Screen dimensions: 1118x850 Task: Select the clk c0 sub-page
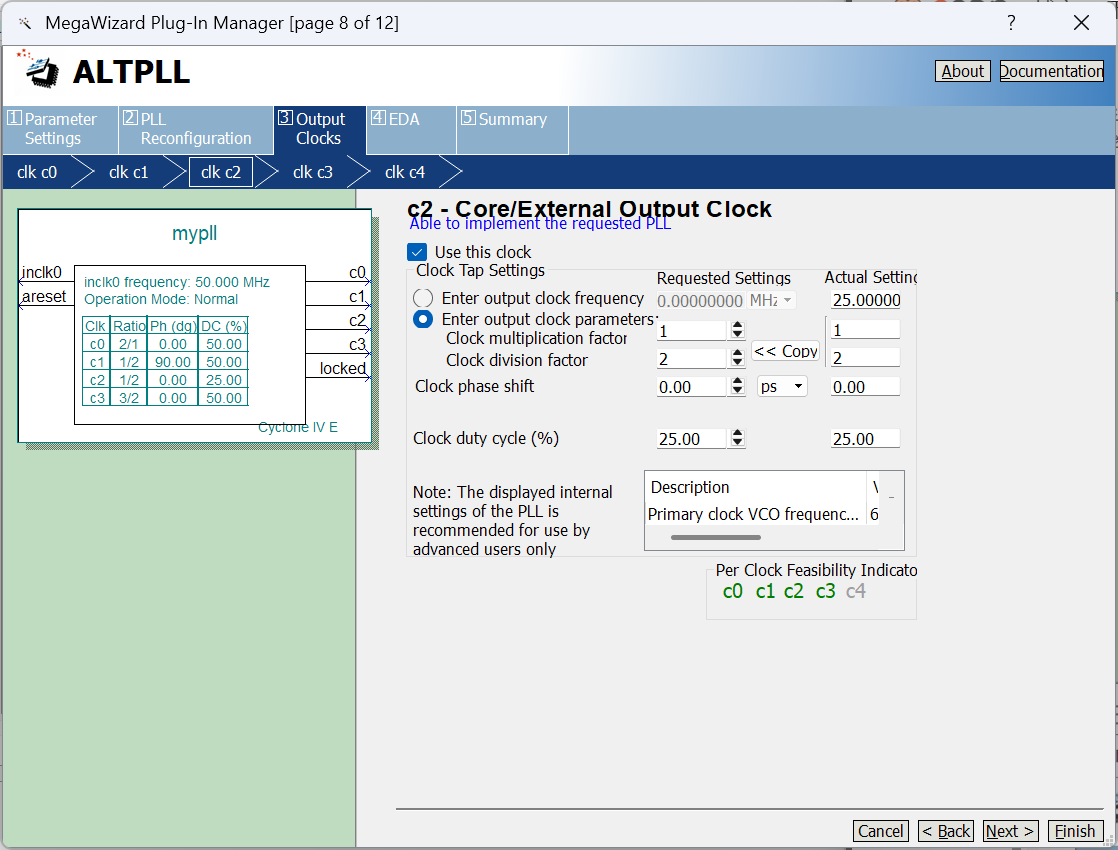click(37, 173)
